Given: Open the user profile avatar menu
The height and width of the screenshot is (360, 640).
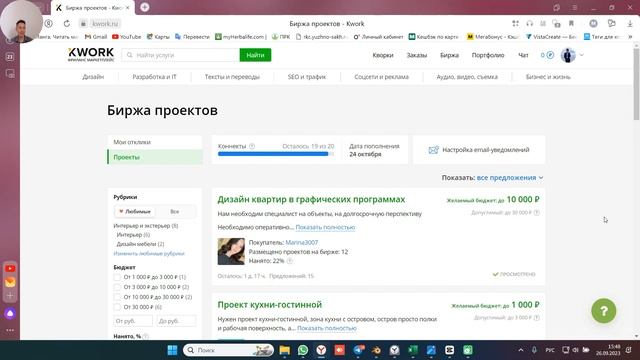Looking at the screenshot, I should 568,55.
